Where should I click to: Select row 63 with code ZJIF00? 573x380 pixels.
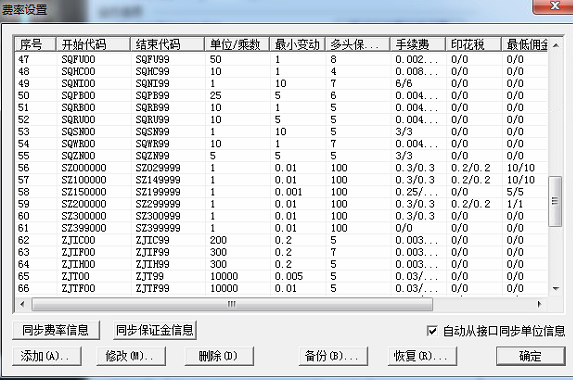tap(281, 252)
